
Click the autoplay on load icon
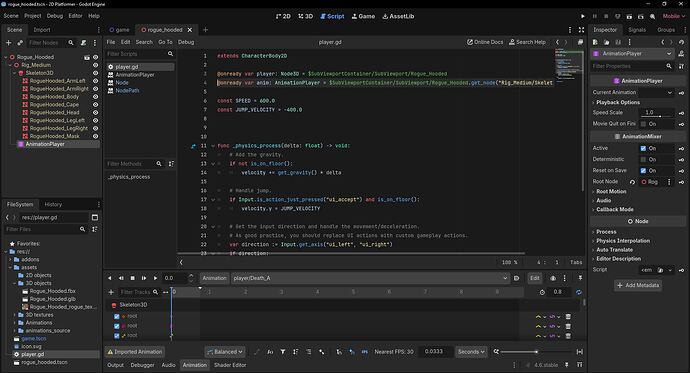pos(517,278)
